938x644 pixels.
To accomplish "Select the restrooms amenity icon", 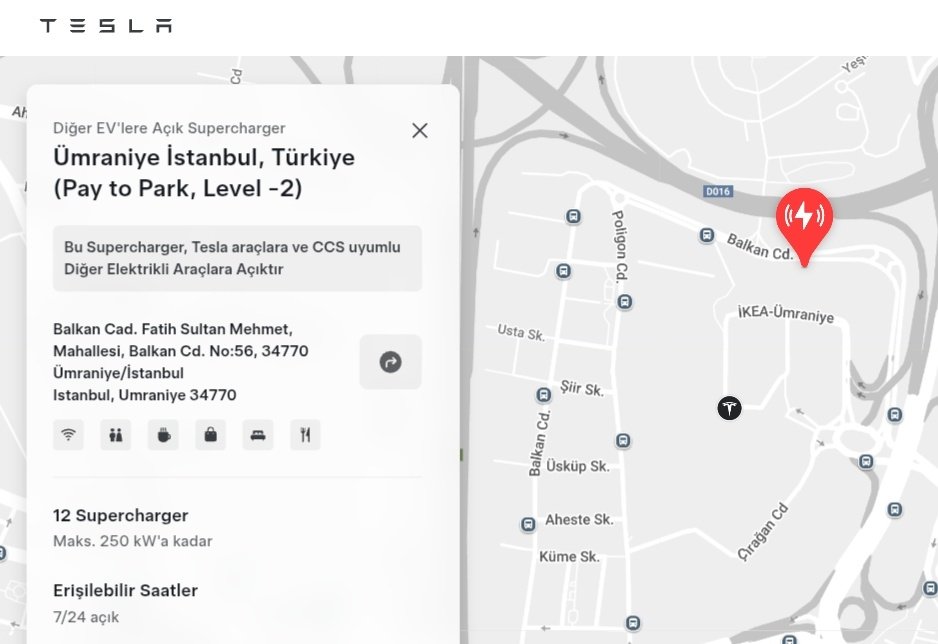I will 115,435.
